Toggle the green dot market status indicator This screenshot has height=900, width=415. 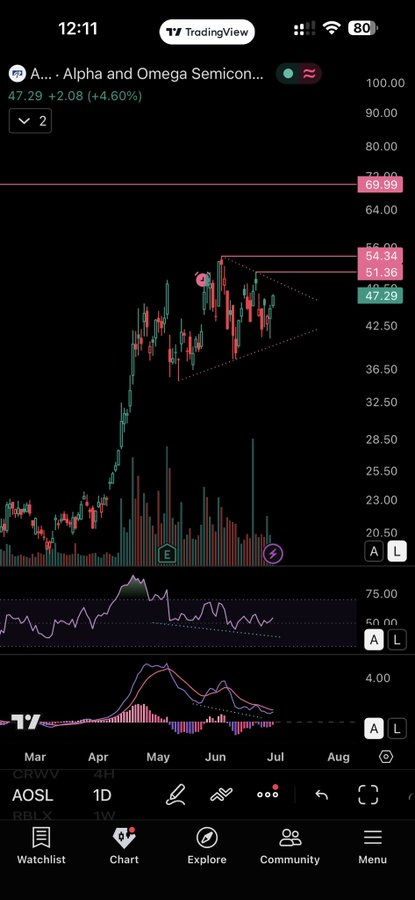point(288,73)
